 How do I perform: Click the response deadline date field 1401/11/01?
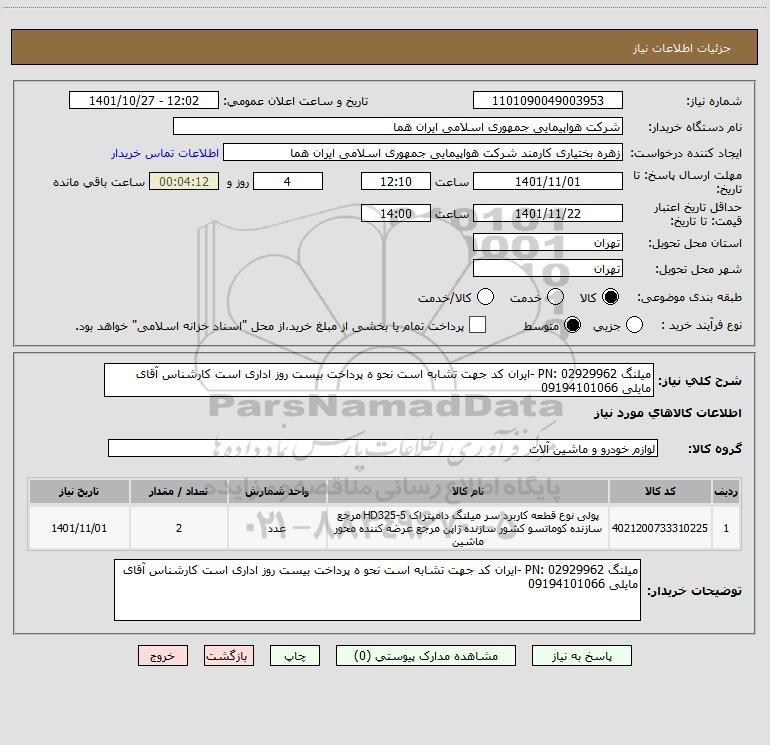coord(546,181)
